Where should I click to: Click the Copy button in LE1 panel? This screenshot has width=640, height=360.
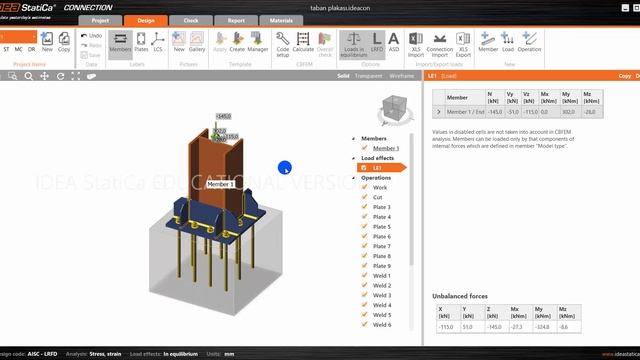tap(624, 76)
